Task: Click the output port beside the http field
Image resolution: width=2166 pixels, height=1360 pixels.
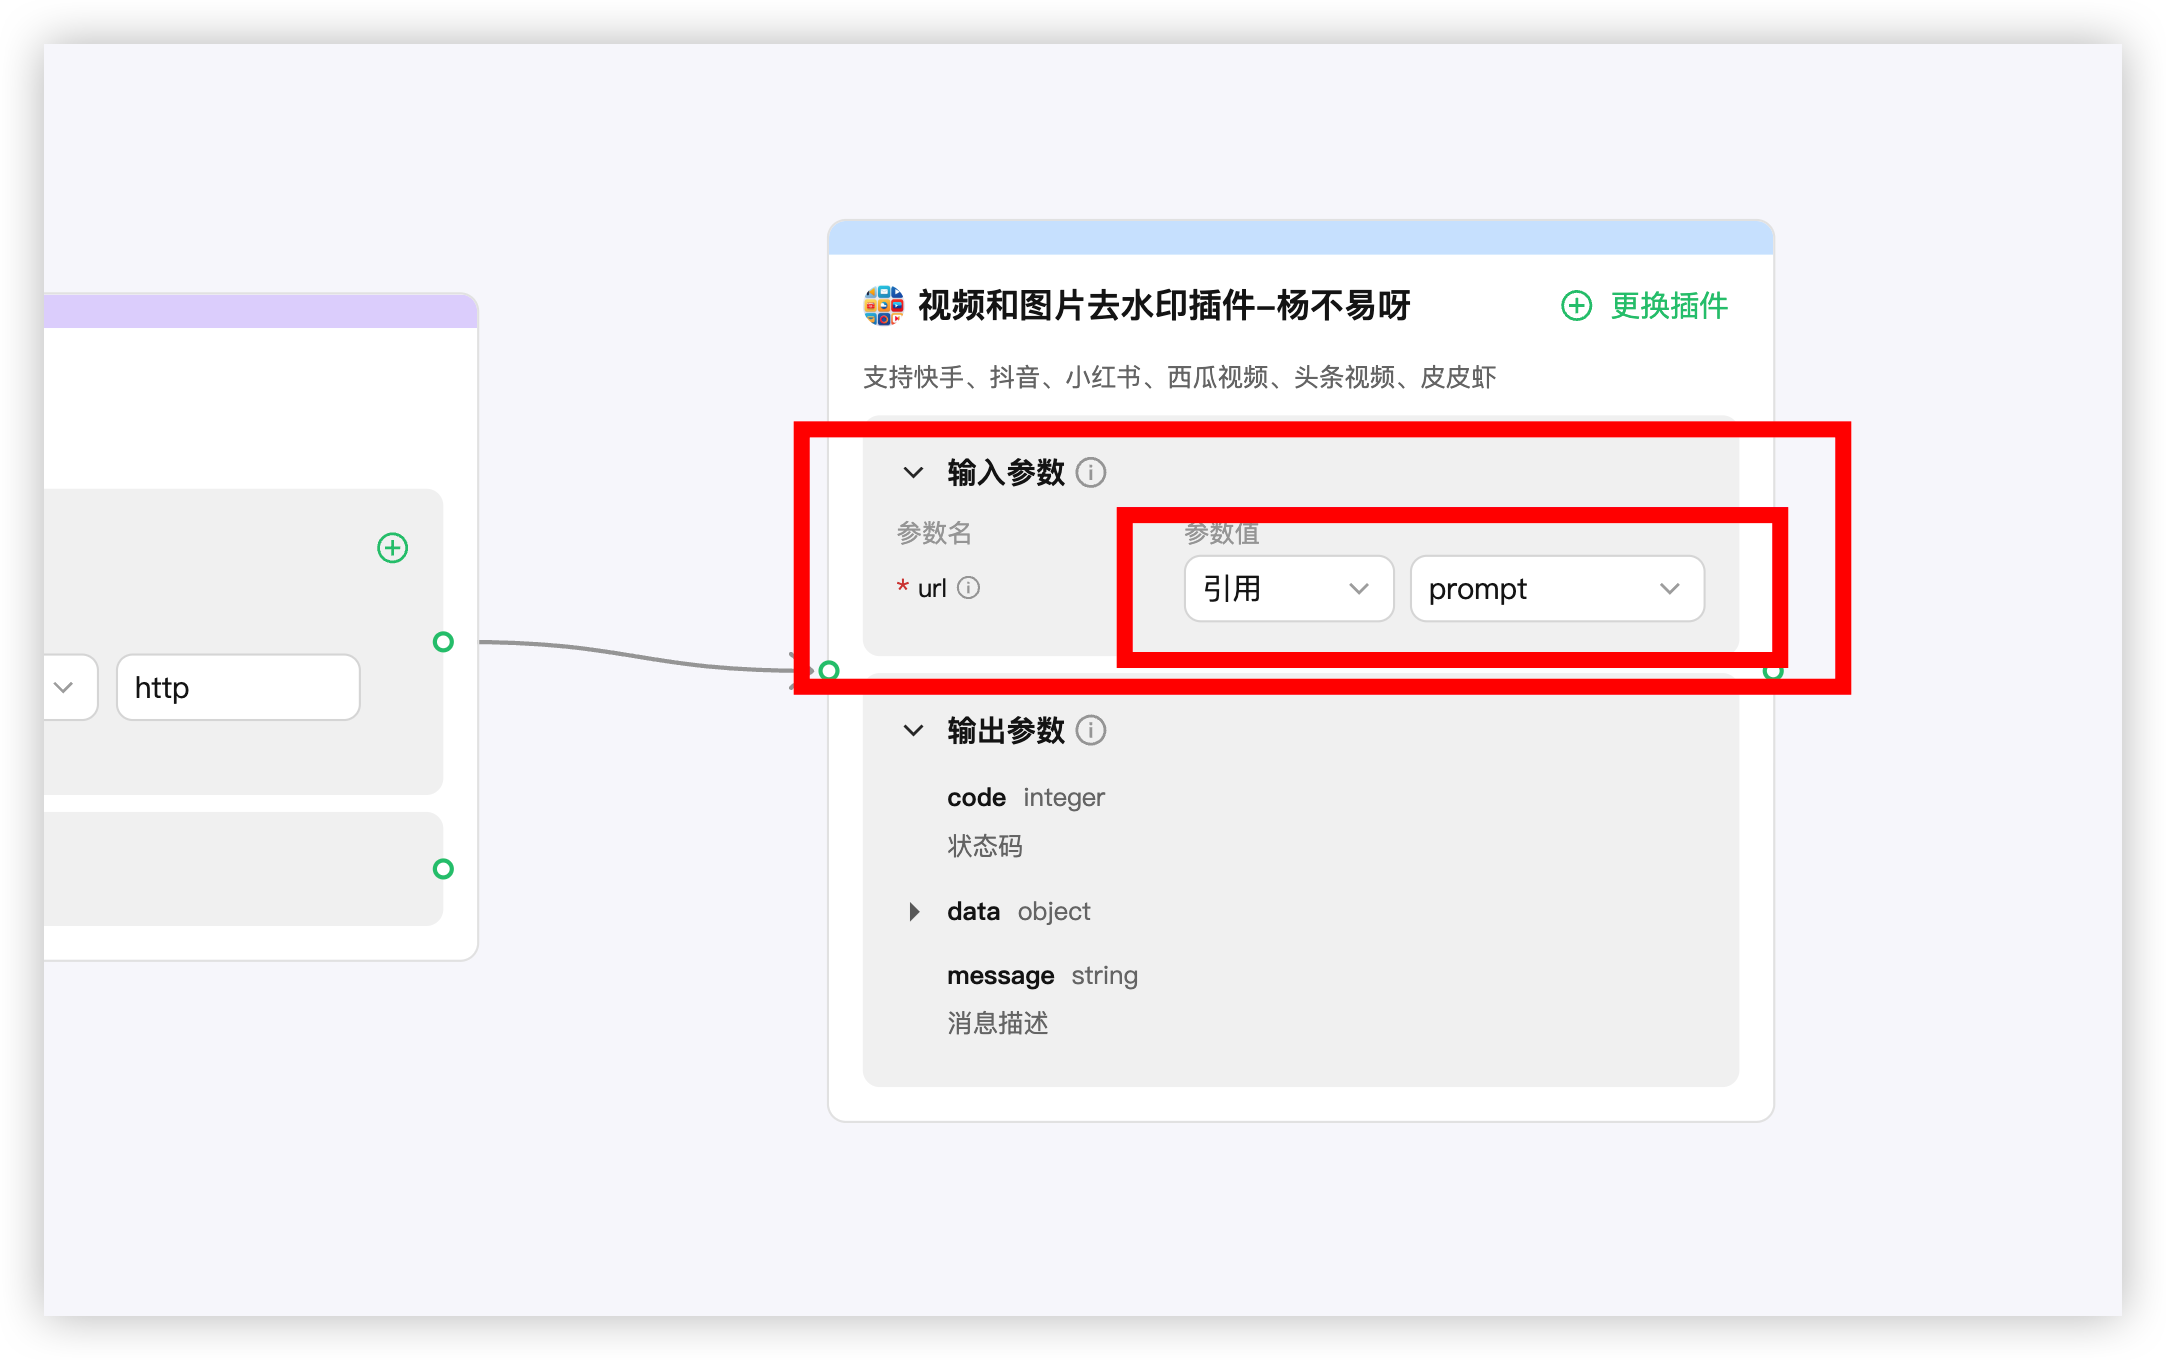Action: 443,642
